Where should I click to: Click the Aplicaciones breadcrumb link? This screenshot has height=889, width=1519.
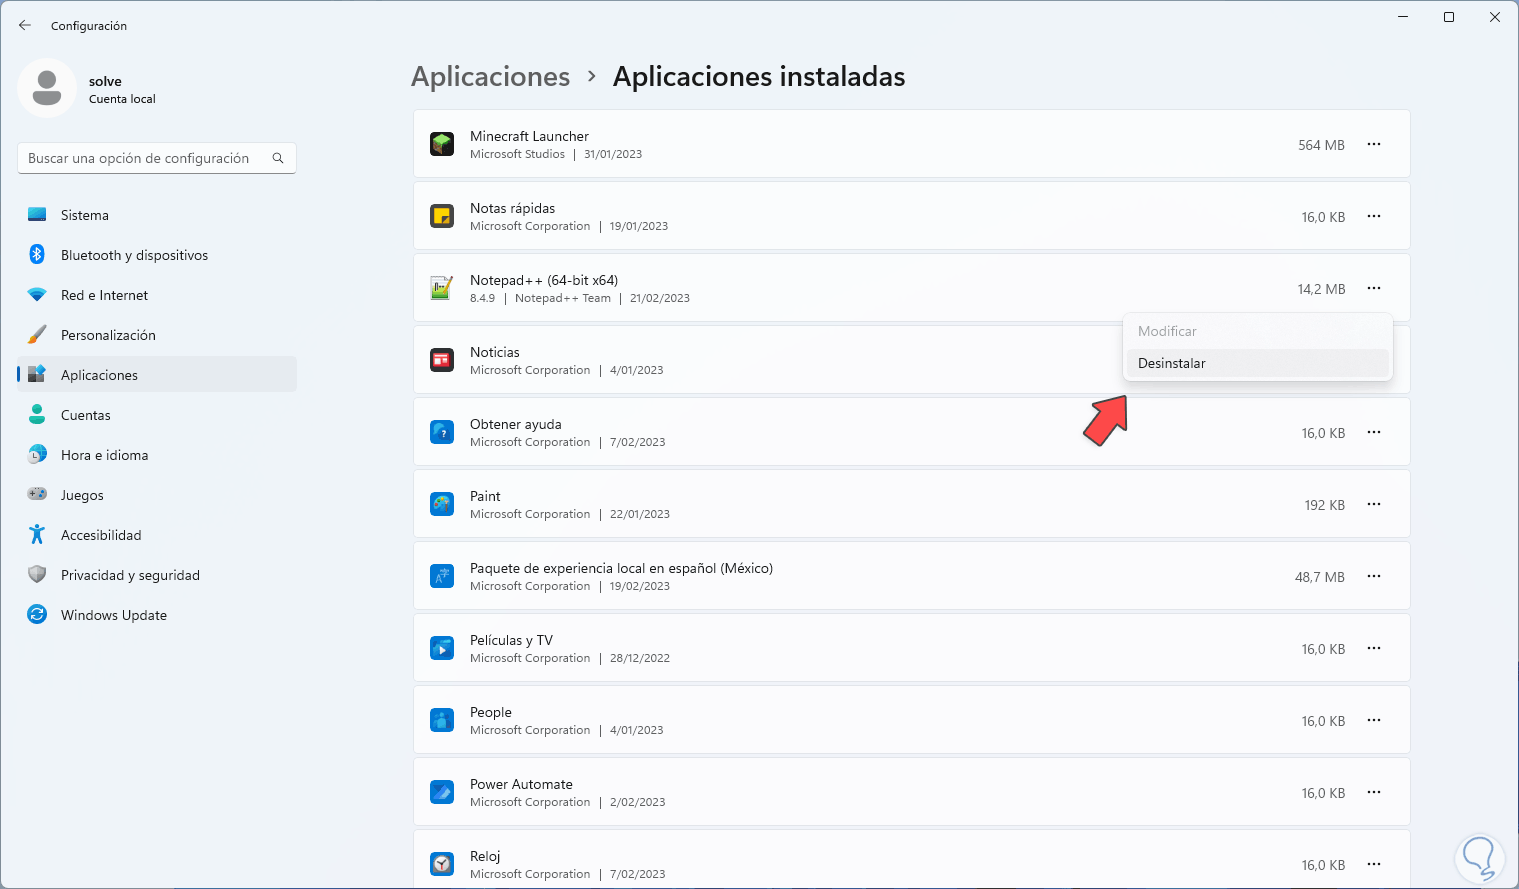pyautogui.click(x=491, y=77)
